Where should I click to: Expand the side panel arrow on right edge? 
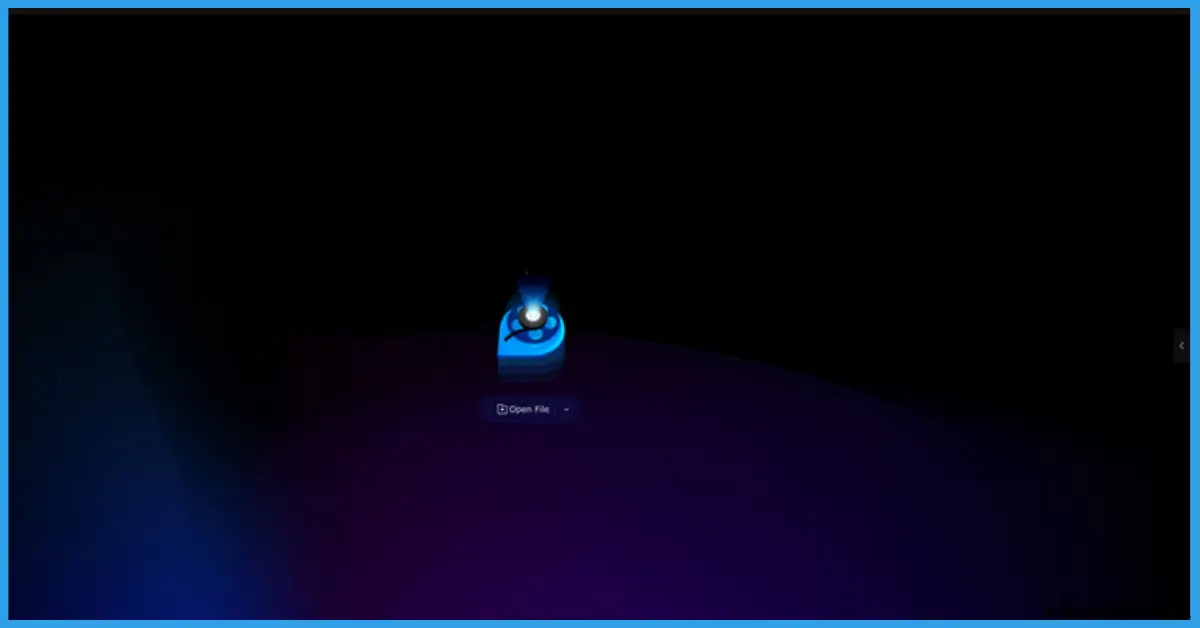[1181, 346]
